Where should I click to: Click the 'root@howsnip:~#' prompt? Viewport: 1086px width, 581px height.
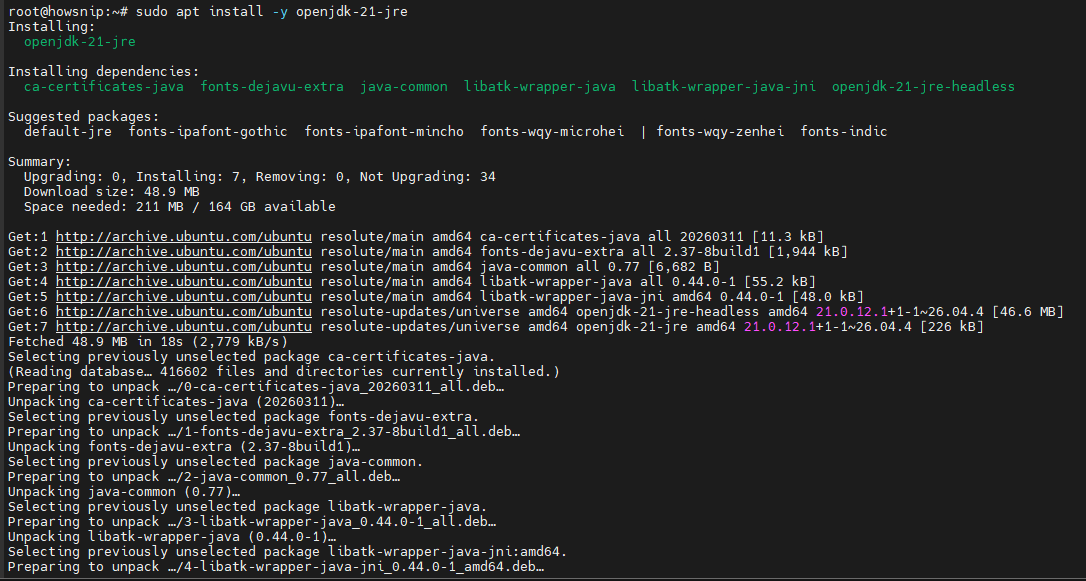click(68, 12)
